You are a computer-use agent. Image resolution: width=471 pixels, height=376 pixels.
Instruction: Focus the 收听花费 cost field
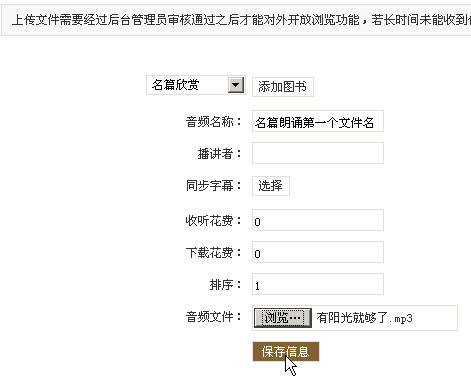318,220
